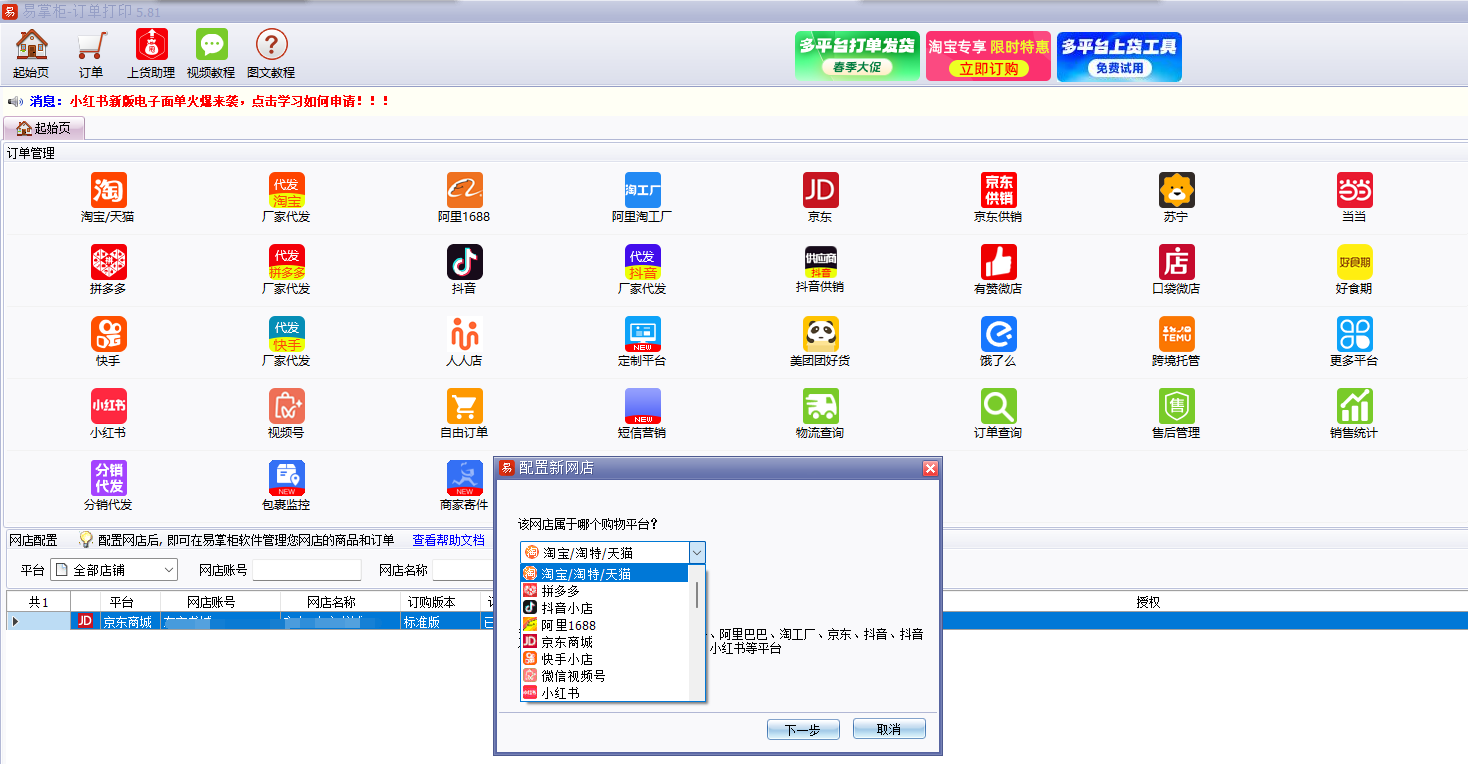Click 多平台上货工具 免费试用 banner

(x=1119, y=56)
